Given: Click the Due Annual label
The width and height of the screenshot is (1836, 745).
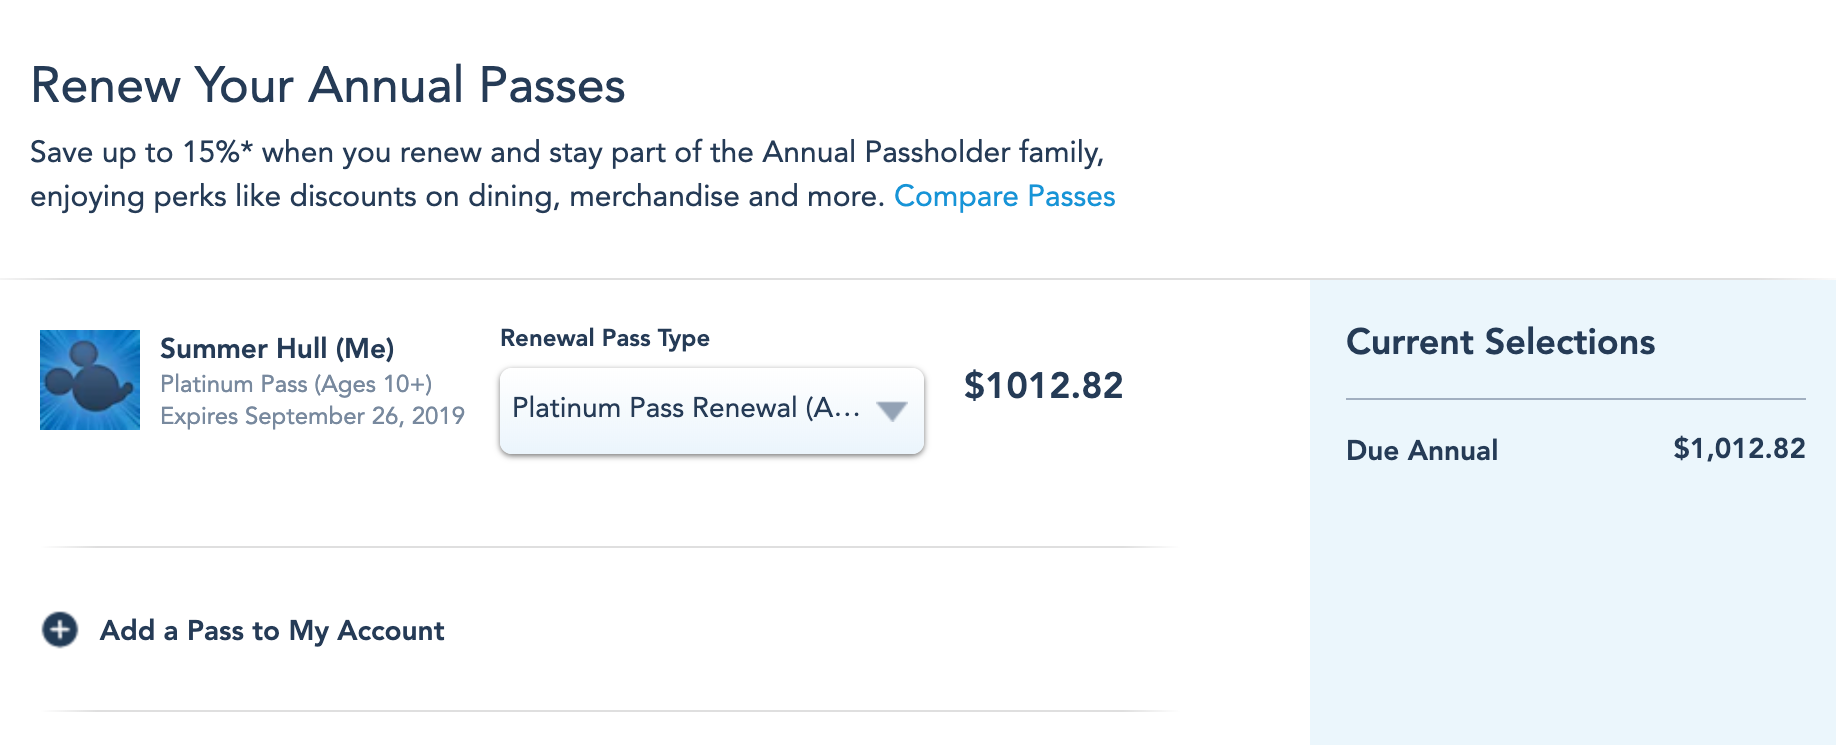Looking at the screenshot, I should coord(1422,450).
